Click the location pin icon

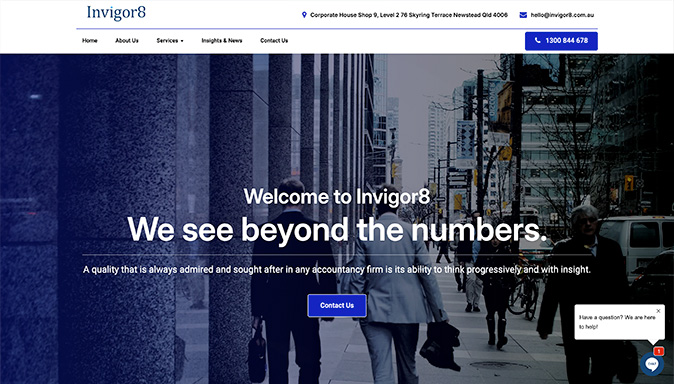(x=304, y=15)
